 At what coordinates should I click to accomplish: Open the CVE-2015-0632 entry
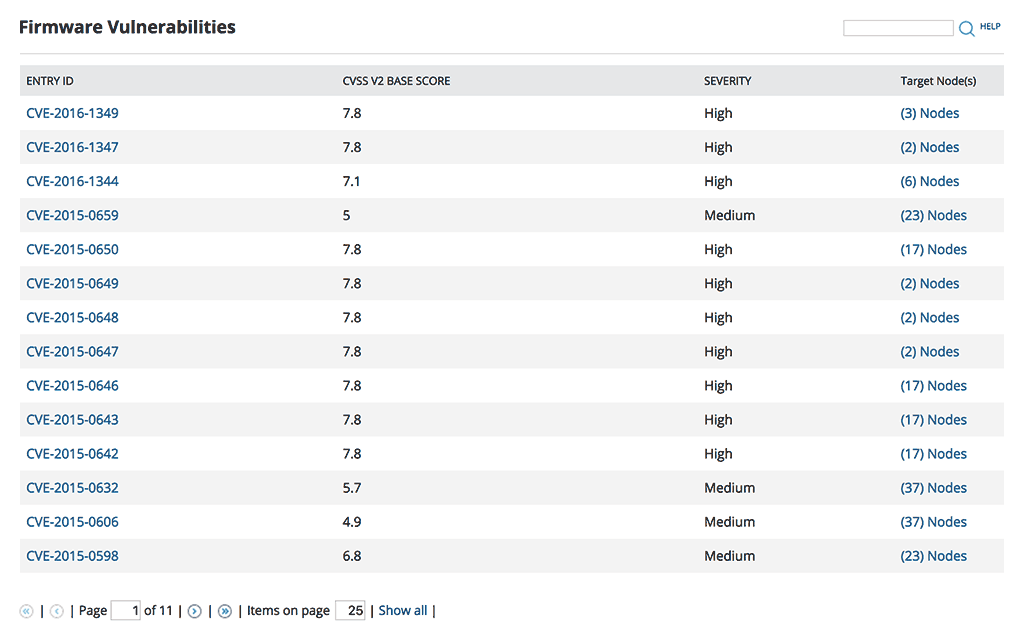pos(72,488)
